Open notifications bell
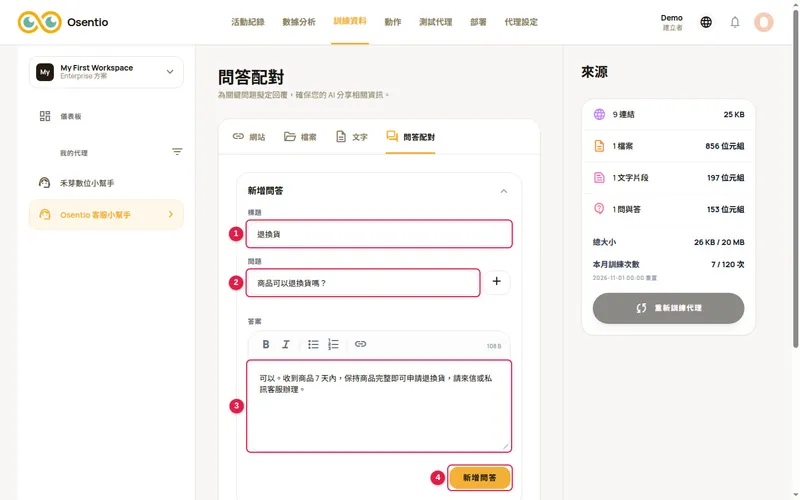 735,22
